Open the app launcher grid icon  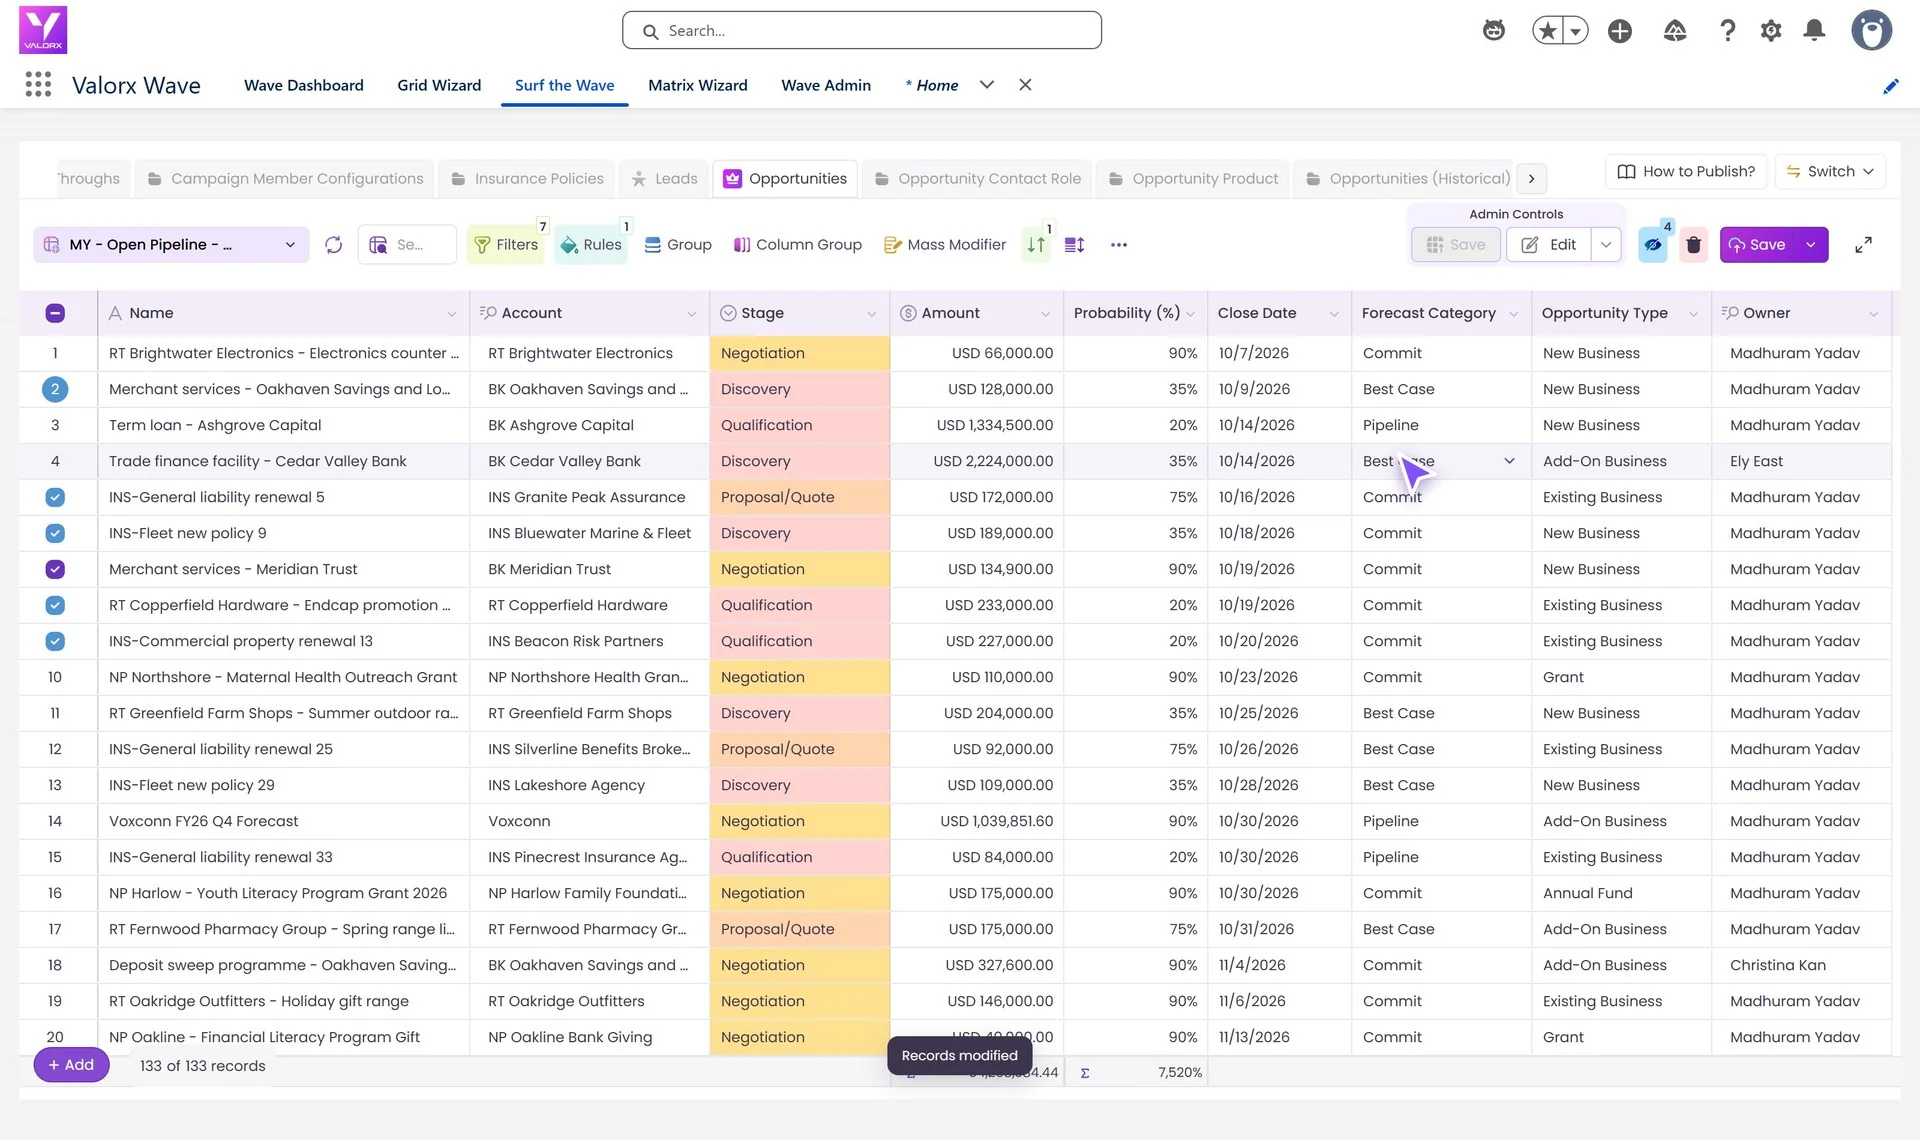coord(38,85)
